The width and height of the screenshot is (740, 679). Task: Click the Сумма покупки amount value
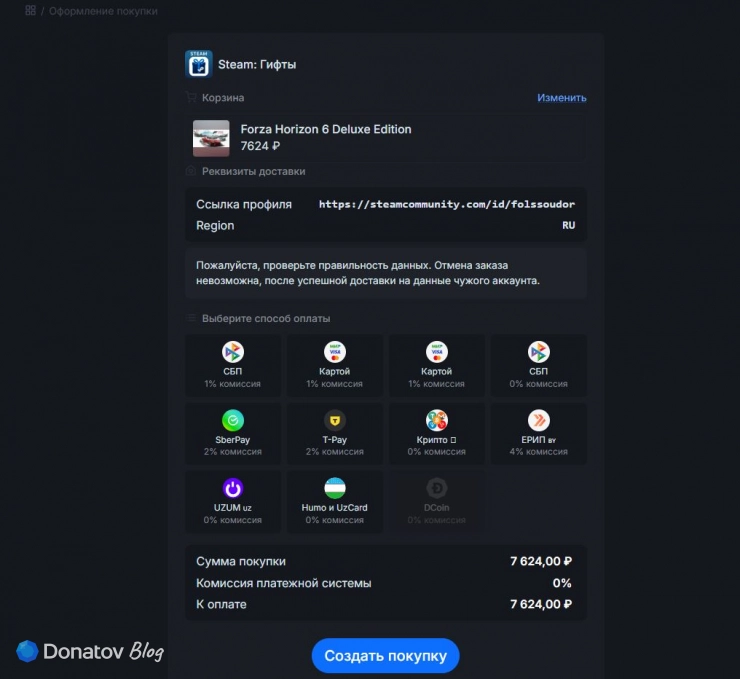pyautogui.click(x=541, y=562)
